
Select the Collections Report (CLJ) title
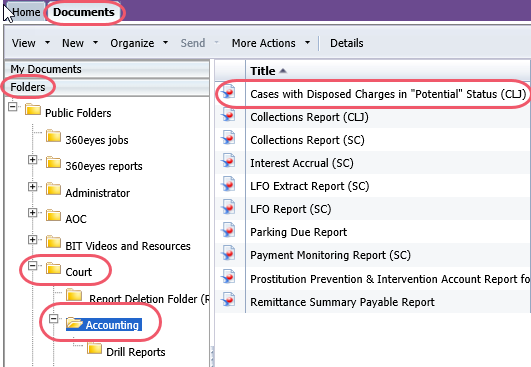click(309, 117)
